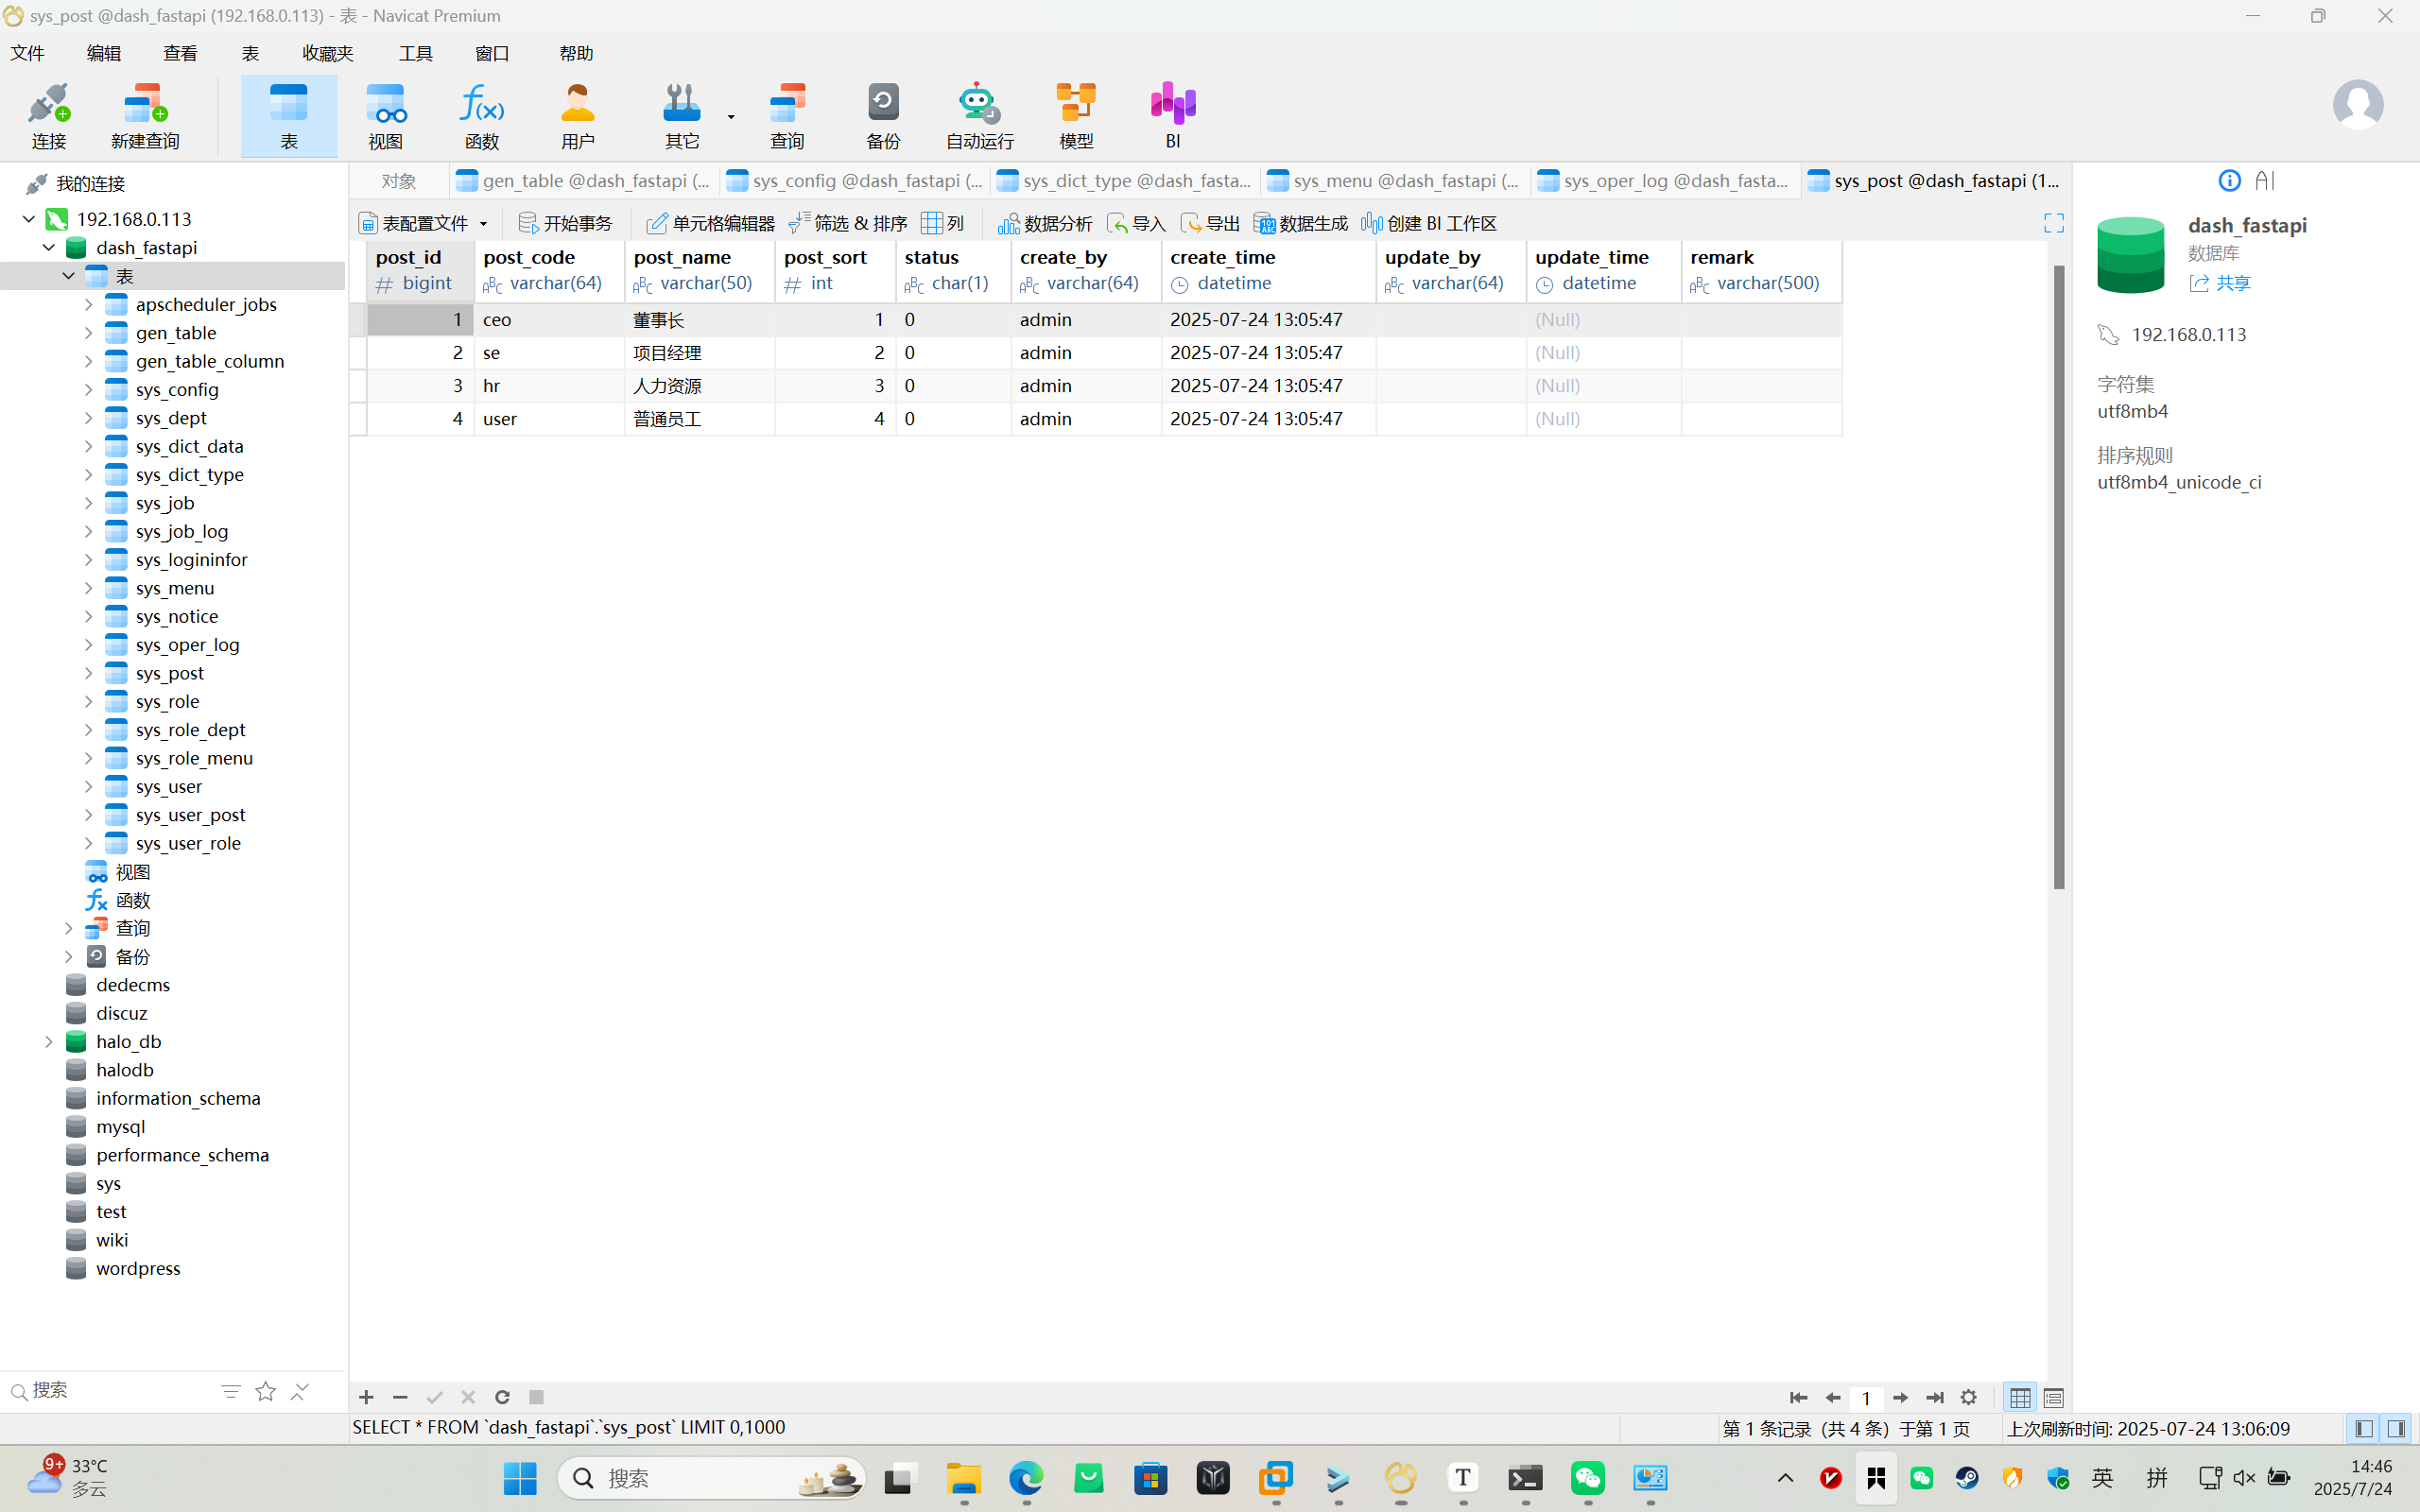Open the Cell Editor
This screenshot has width=2420, height=1512.
710,223
